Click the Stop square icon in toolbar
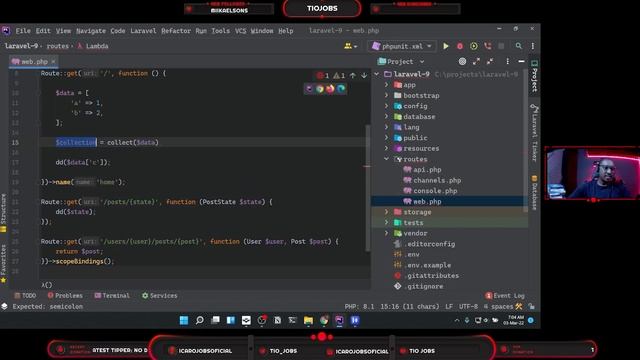Image resolution: width=640 pixels, height=360 pixels. pos(501,46)
